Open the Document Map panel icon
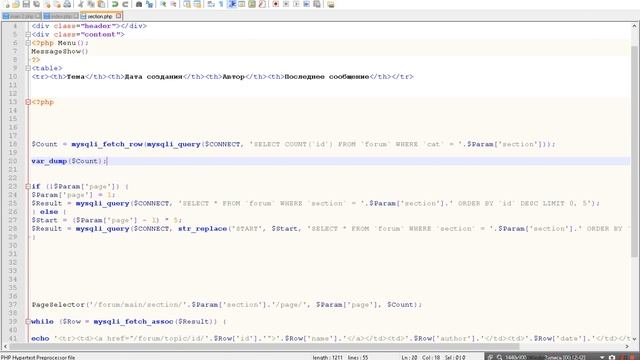Viewport: 640px width, 360px height. 252,4
